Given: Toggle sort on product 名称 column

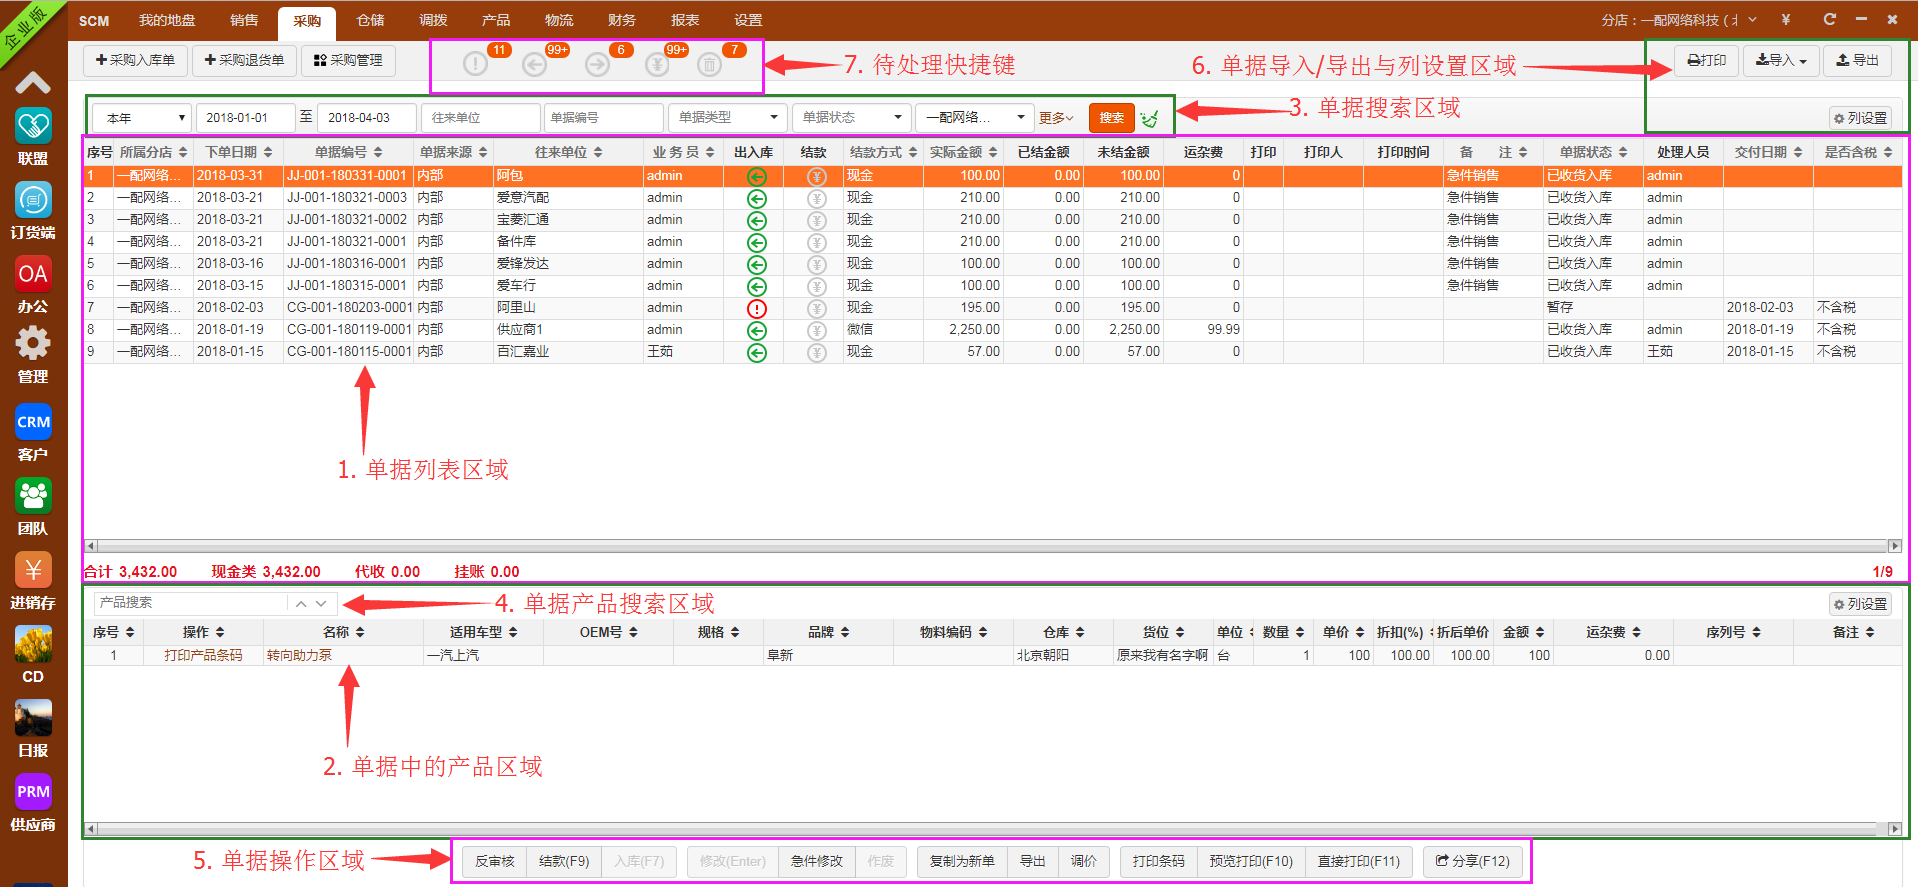Looking at the screenshot, I should pos(343,632).
